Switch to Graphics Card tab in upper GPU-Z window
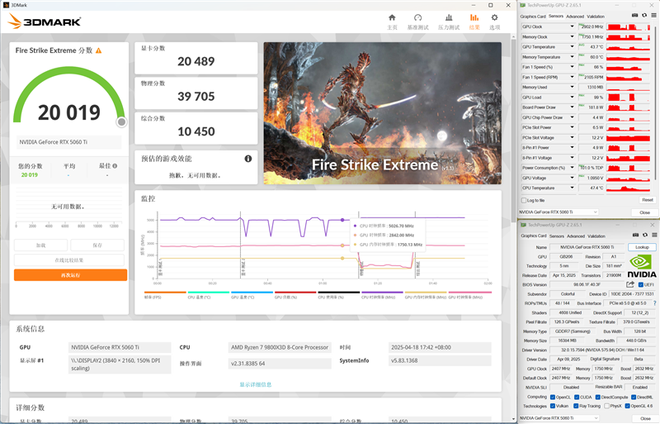The height and width of the screenshot is (424, 660). (x=533, y=16)
